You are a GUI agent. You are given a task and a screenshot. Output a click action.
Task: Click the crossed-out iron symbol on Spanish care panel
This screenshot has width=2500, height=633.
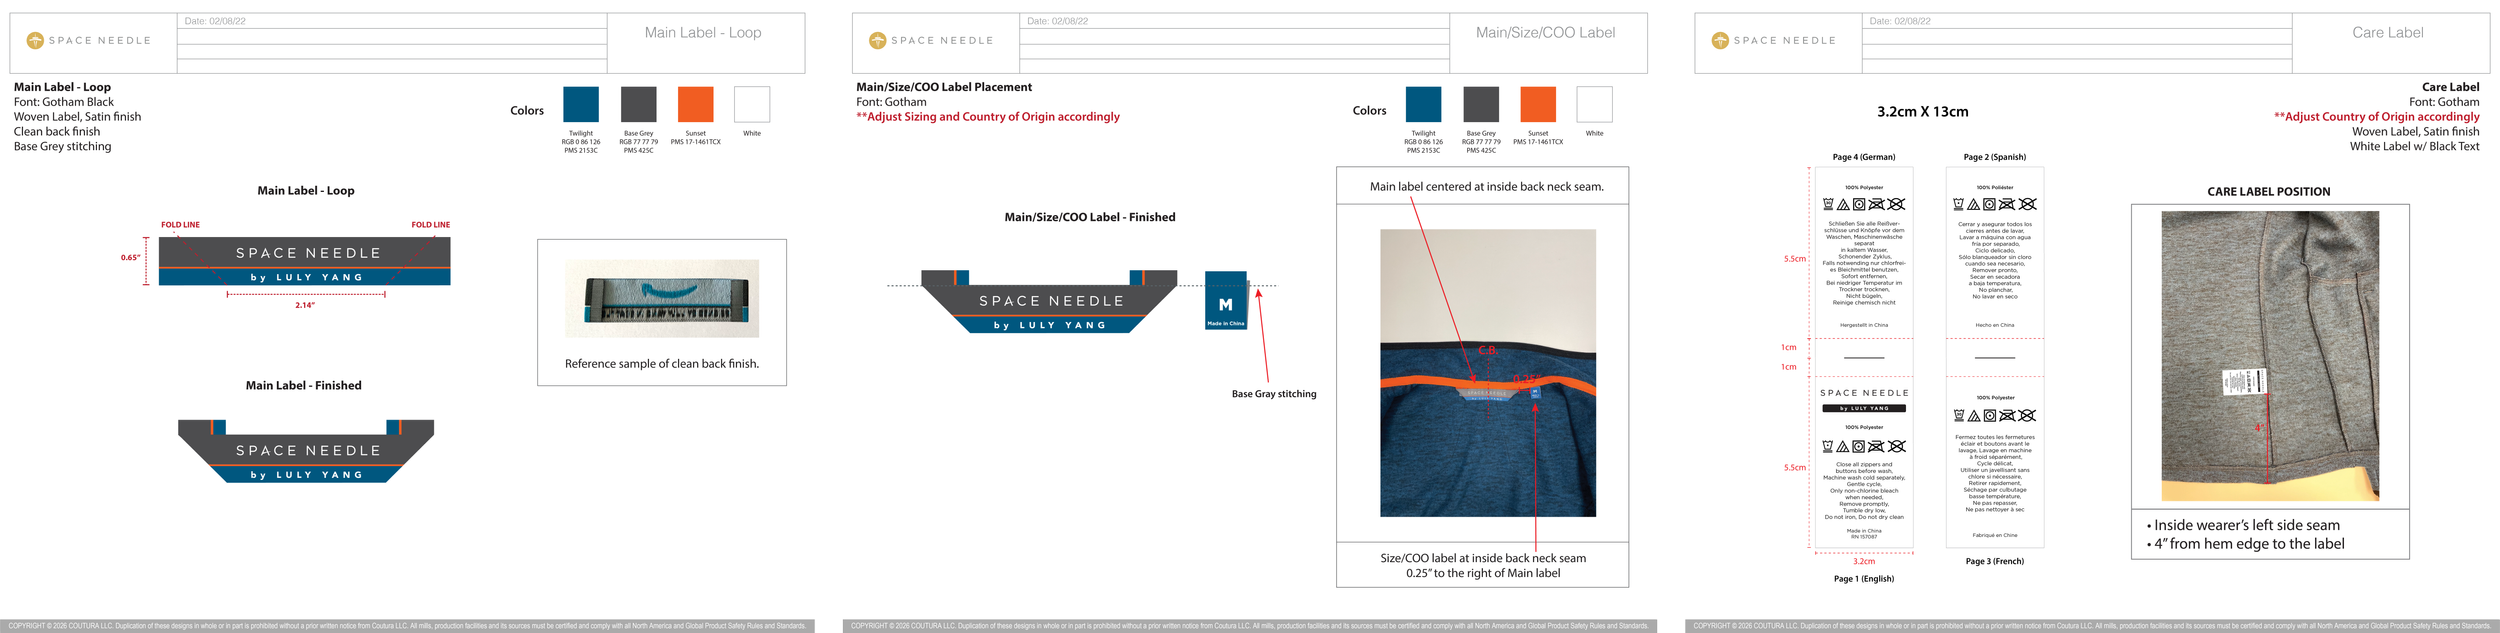(2008, 204)
